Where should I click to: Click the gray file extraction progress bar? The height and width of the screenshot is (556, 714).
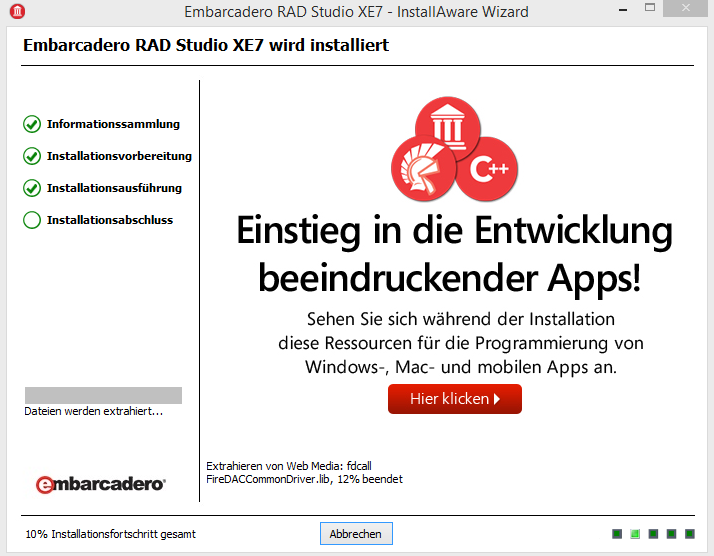click(x=103, y=395)
